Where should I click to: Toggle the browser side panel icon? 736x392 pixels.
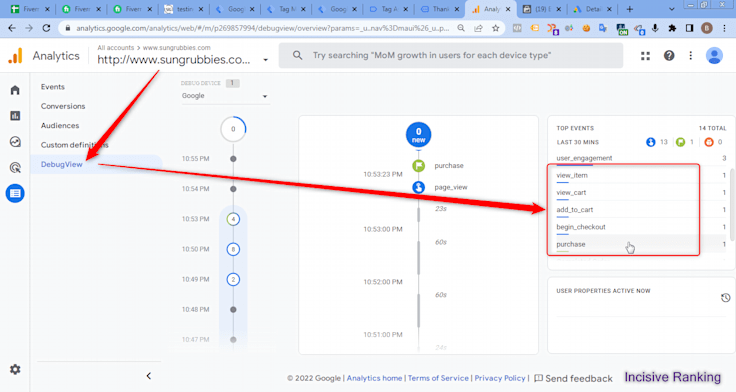[x=689, y=28]
